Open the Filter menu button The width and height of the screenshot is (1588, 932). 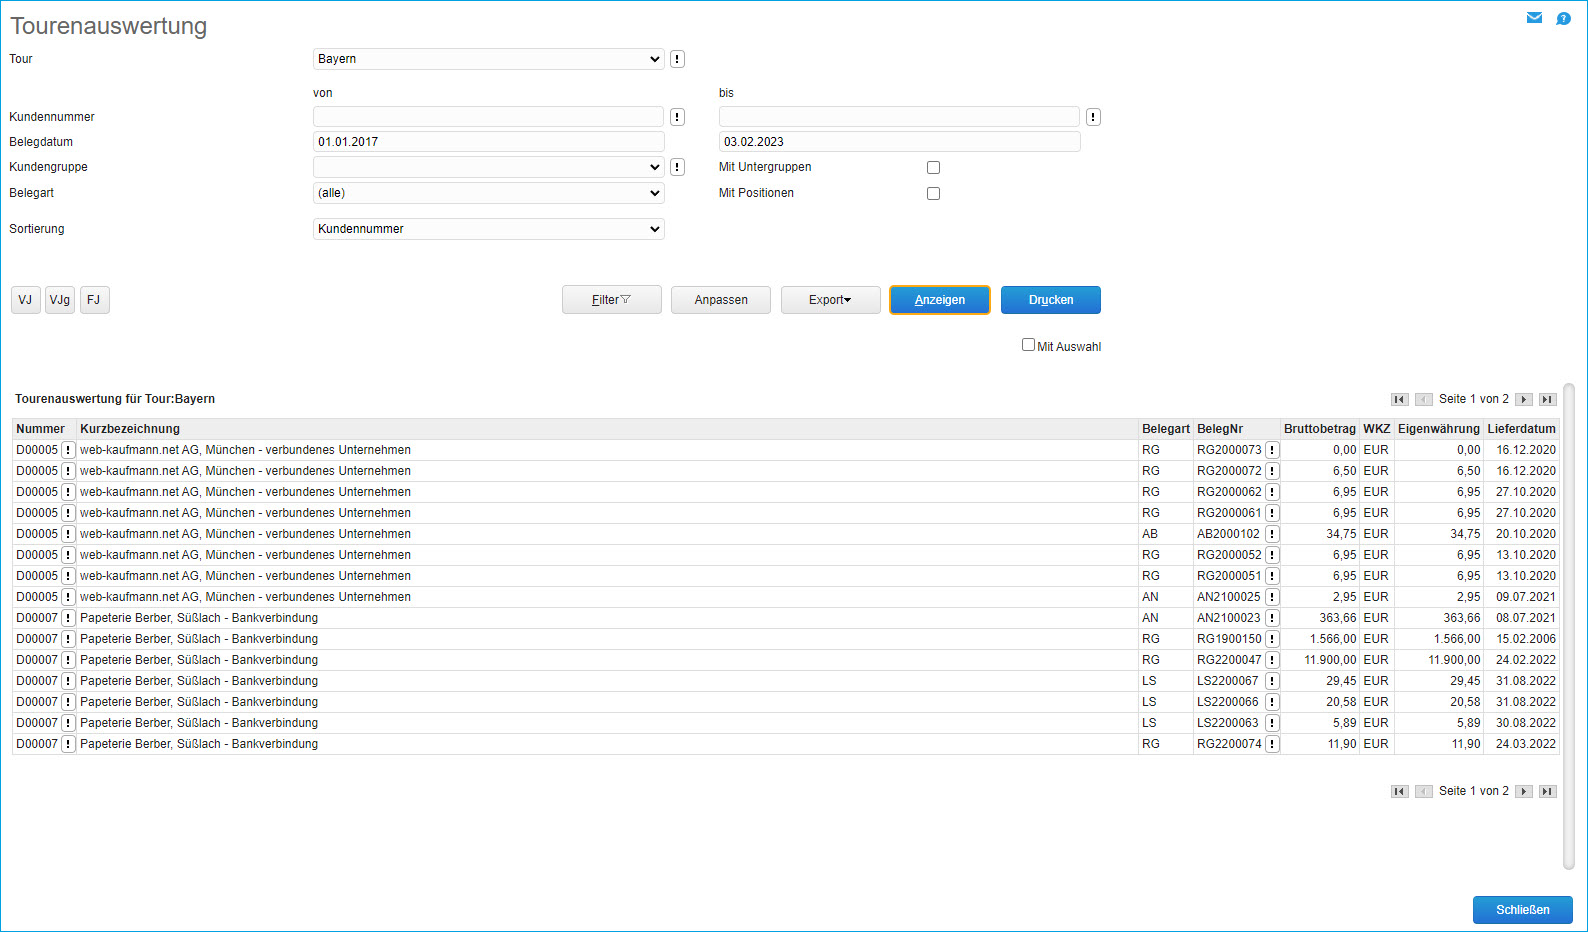tap(611, 300)
